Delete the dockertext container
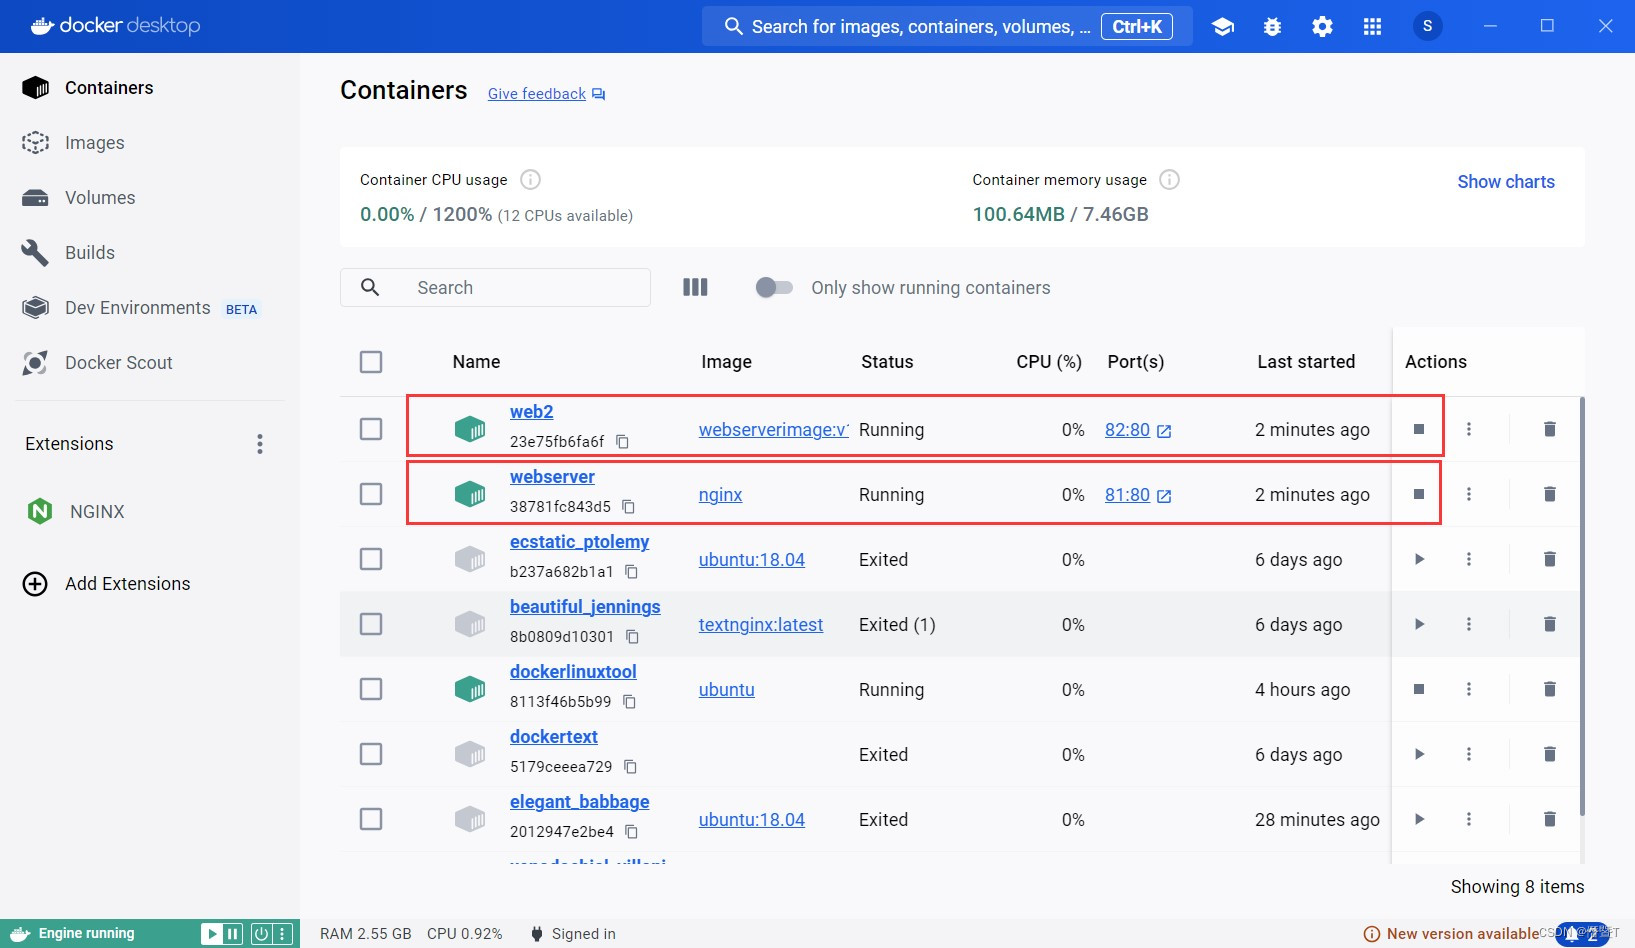The height and width of the screenshot is (948, 1635). pos(1549,754)
